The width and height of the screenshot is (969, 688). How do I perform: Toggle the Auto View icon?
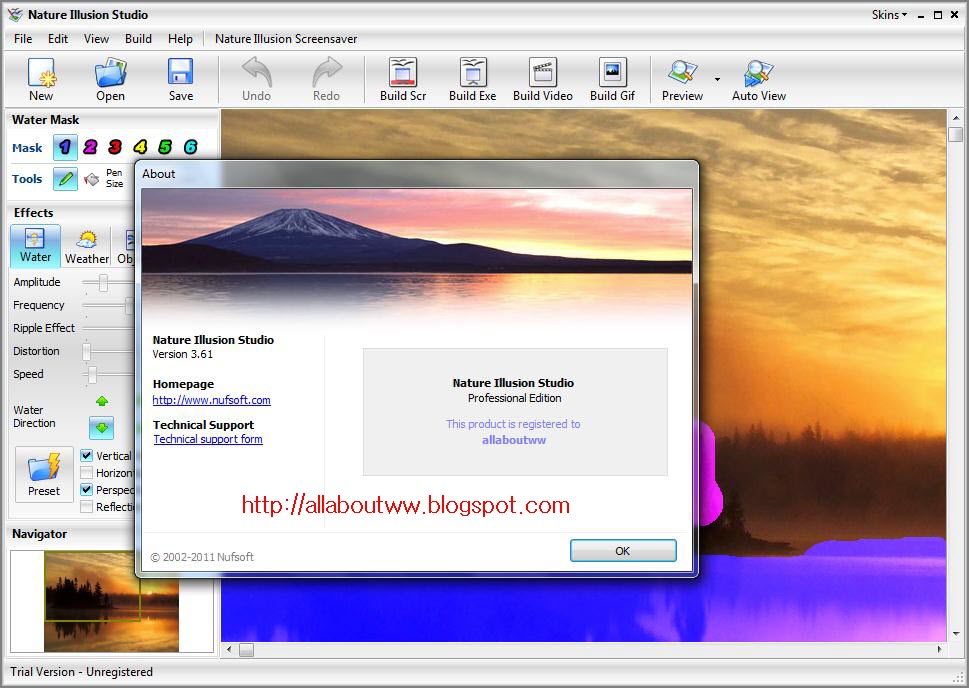click(x=759, y=73)
